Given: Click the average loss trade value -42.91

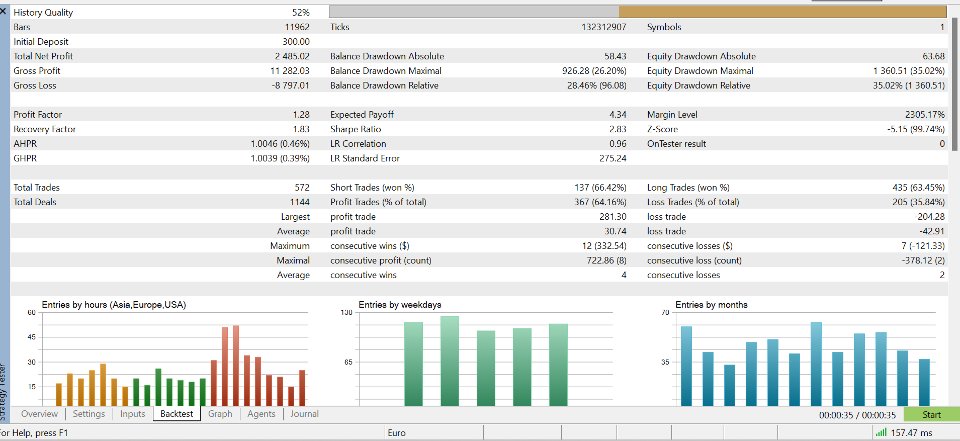Looking at the screenshot, I should pyautogui.click(x=932, y=232).
